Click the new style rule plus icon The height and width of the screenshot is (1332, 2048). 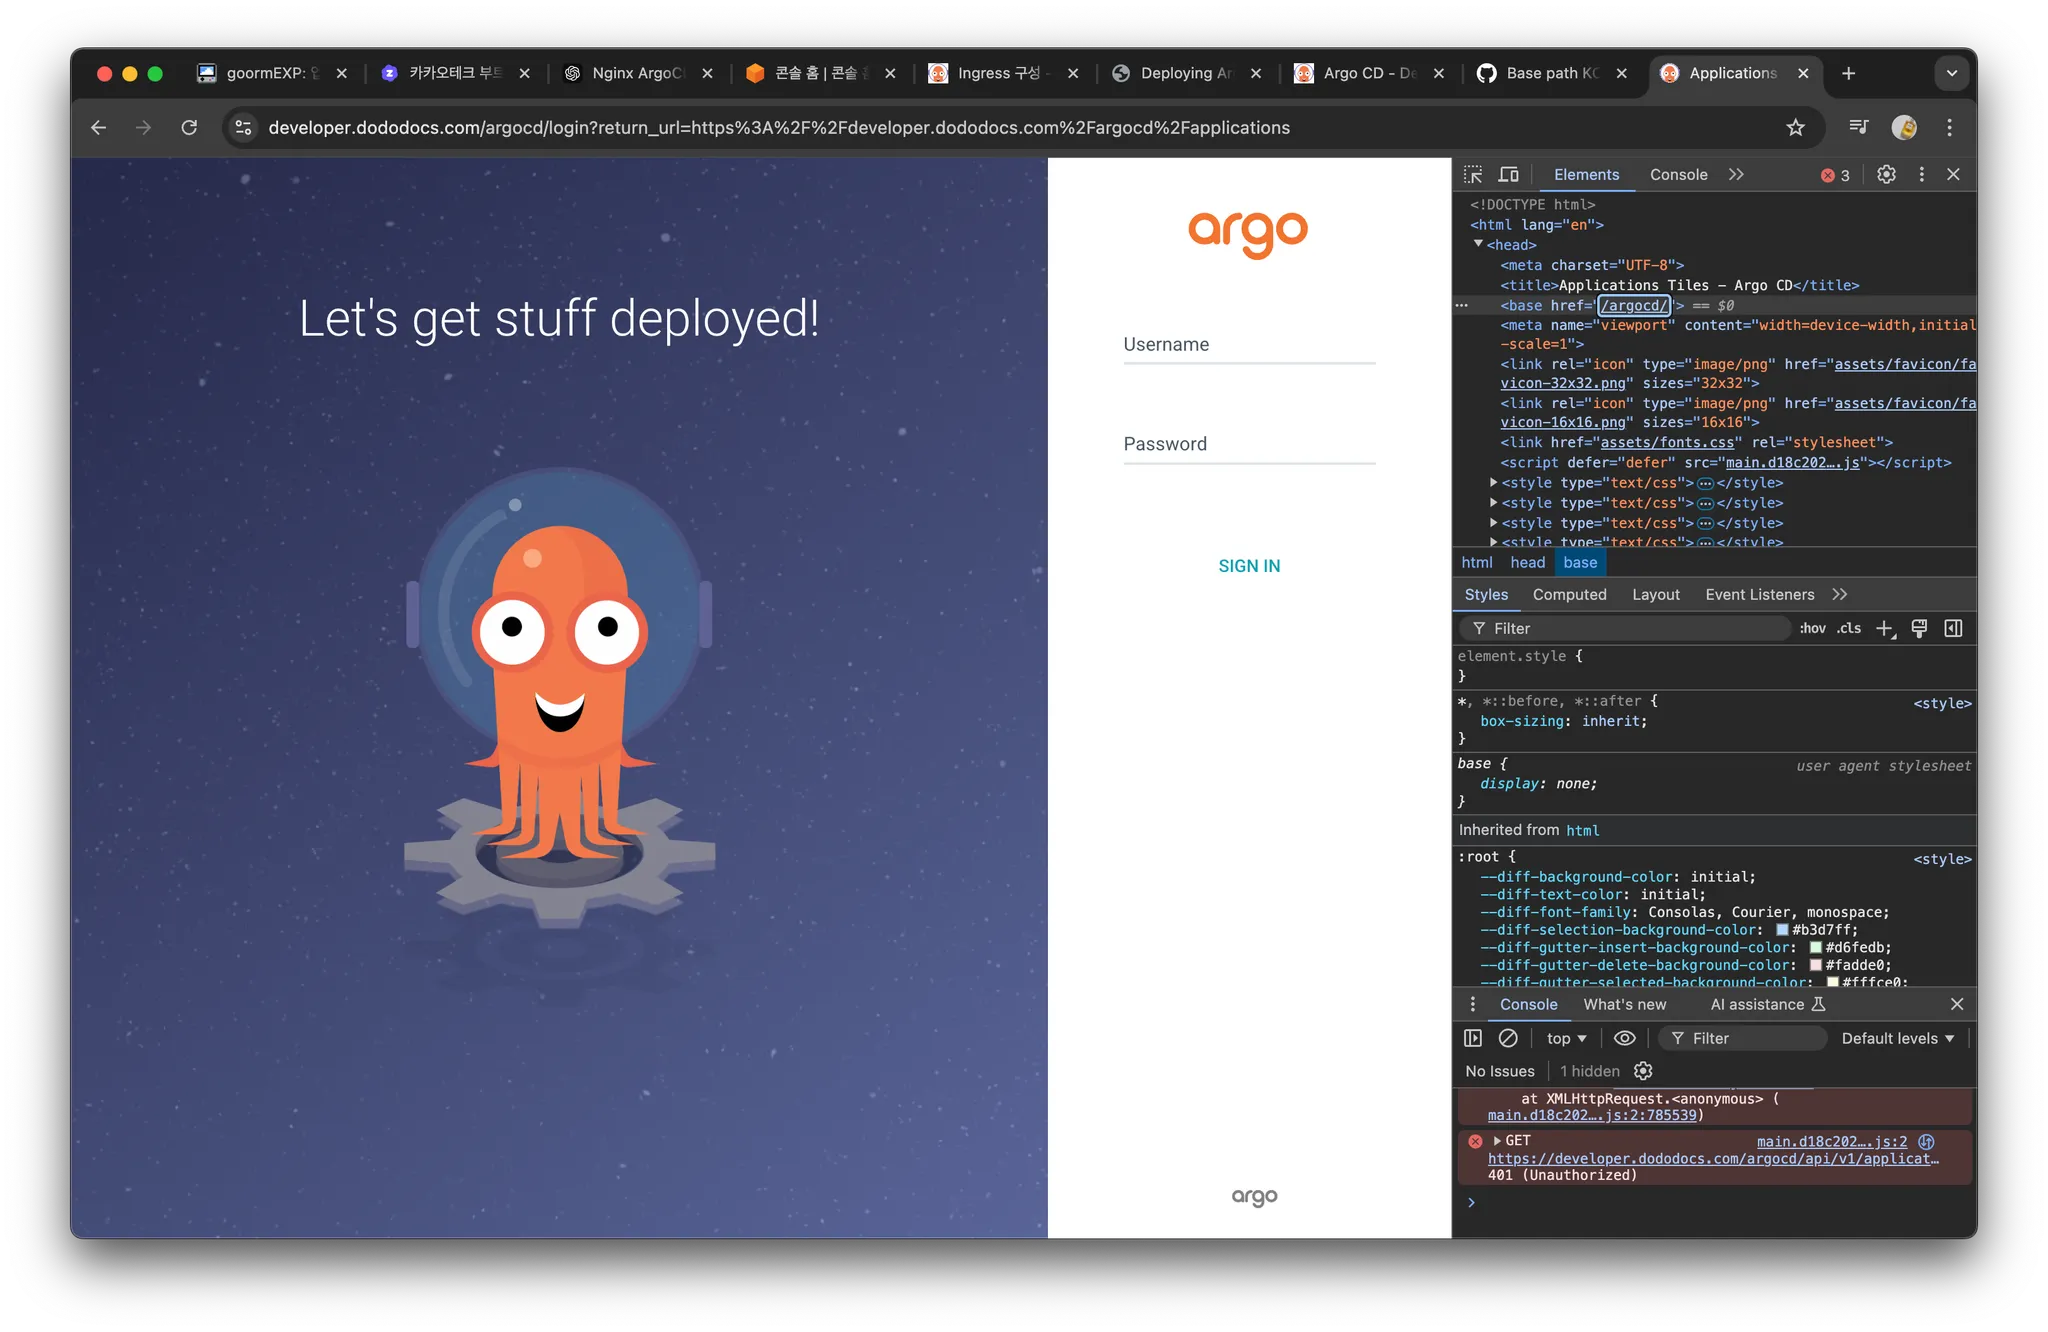pyautogui.click(x=1884, y=628)
